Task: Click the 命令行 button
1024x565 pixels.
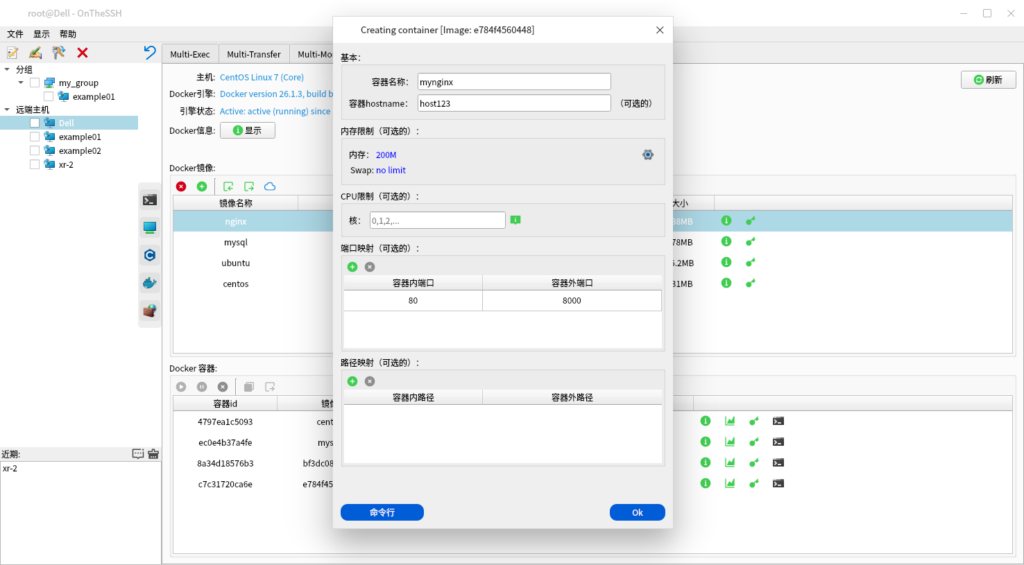Action: pyautogui.click(x=382, y=512)
